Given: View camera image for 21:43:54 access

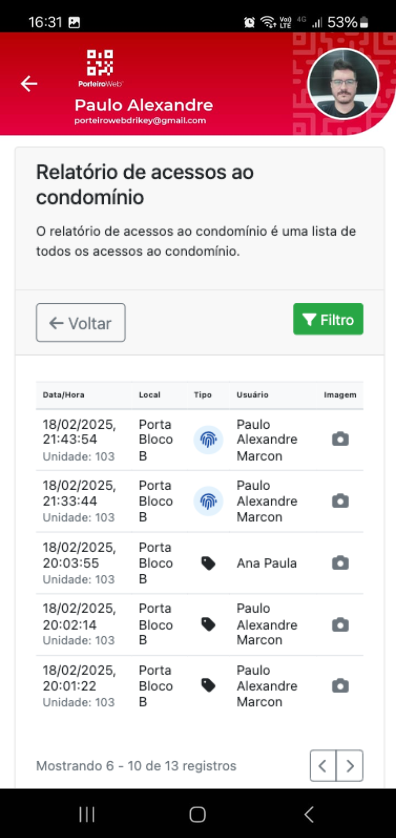Looking at the screenshot, I should [x=340, y=439].
